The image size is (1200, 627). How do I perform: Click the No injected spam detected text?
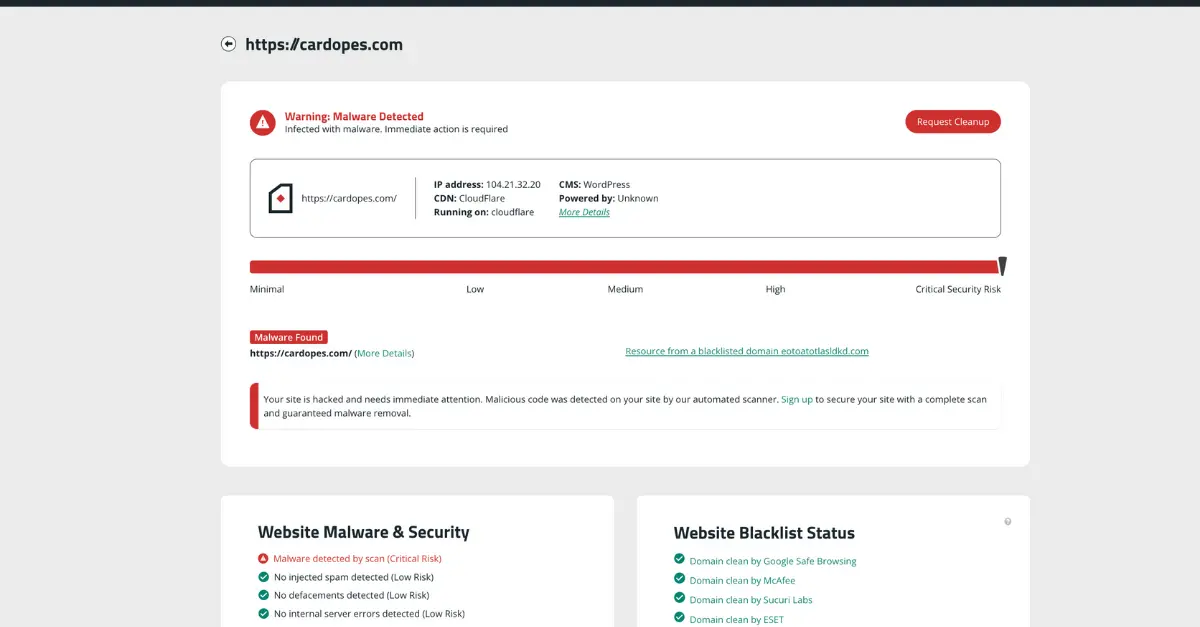354,577
